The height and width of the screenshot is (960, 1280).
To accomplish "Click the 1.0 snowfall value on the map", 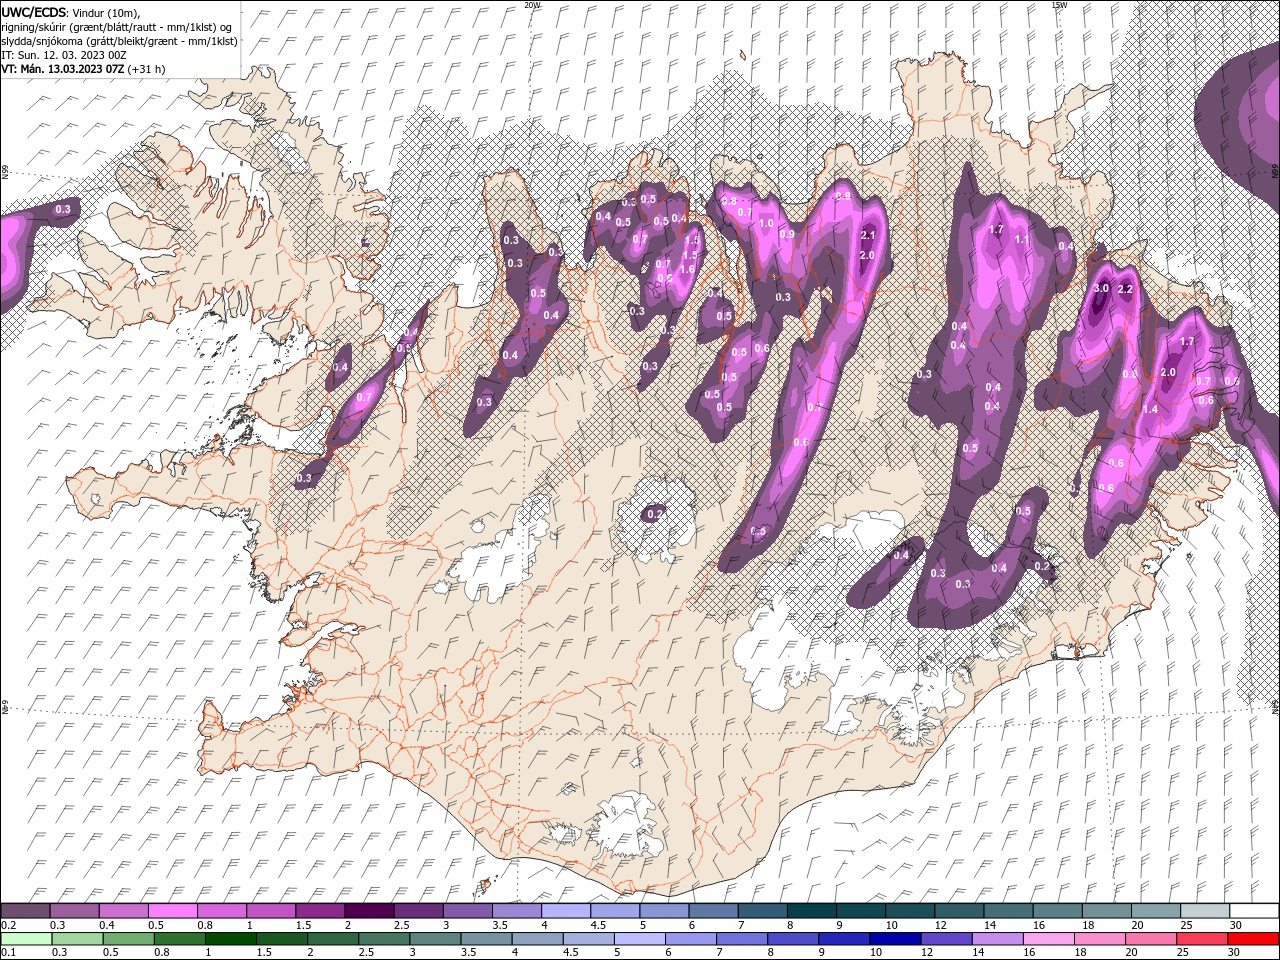I will point(767,223).
